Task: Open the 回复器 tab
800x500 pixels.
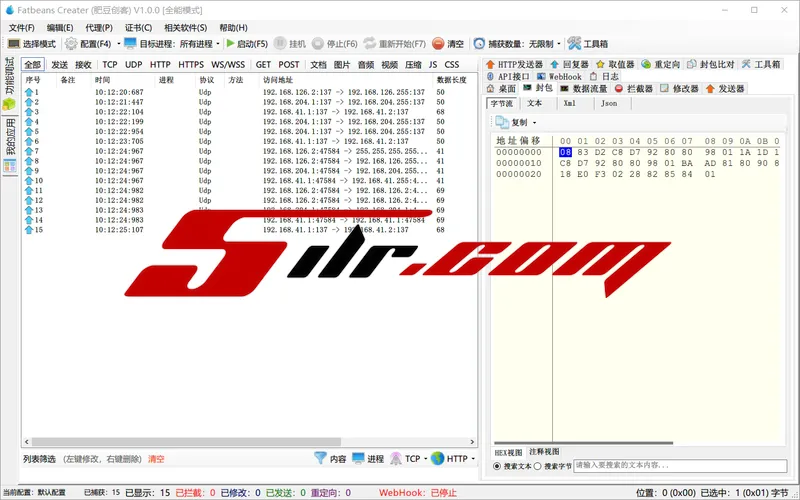Action: pos(570,64)
